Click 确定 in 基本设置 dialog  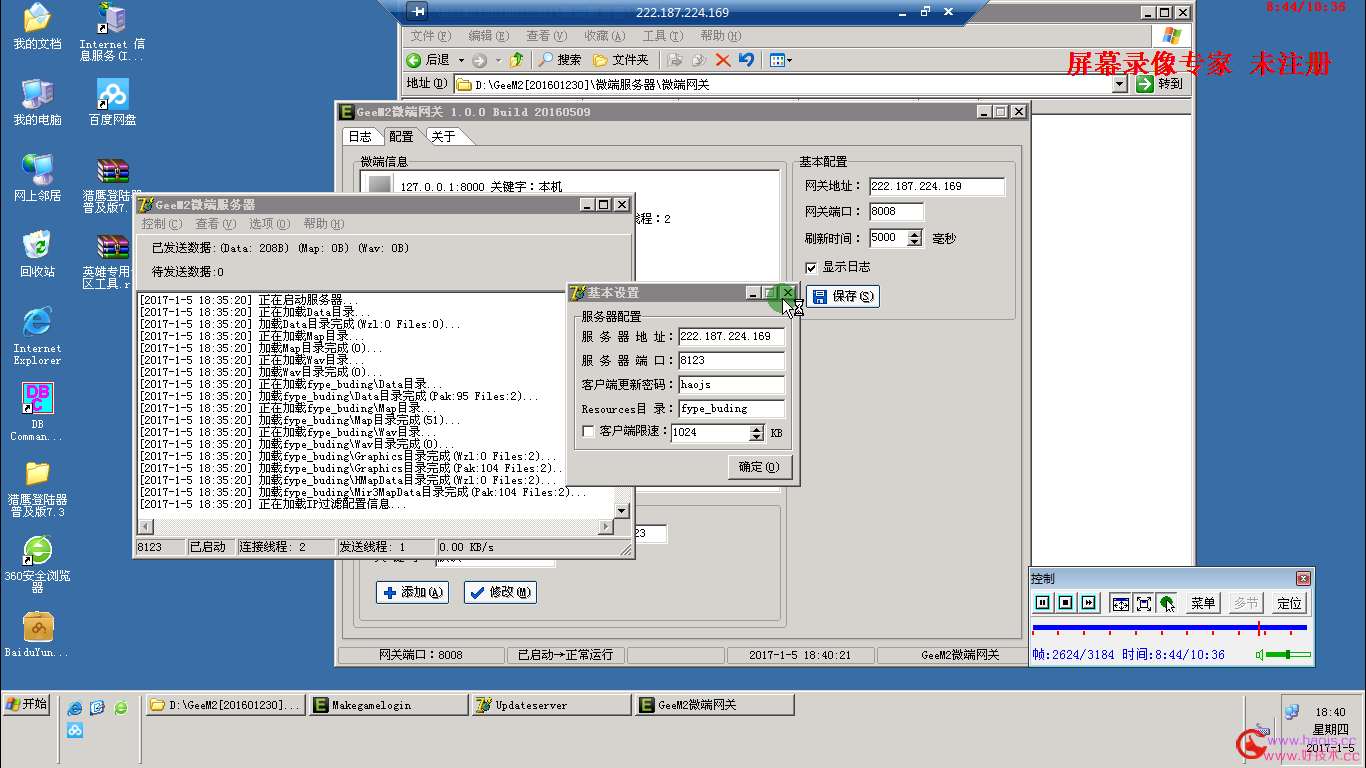(760, 467)
